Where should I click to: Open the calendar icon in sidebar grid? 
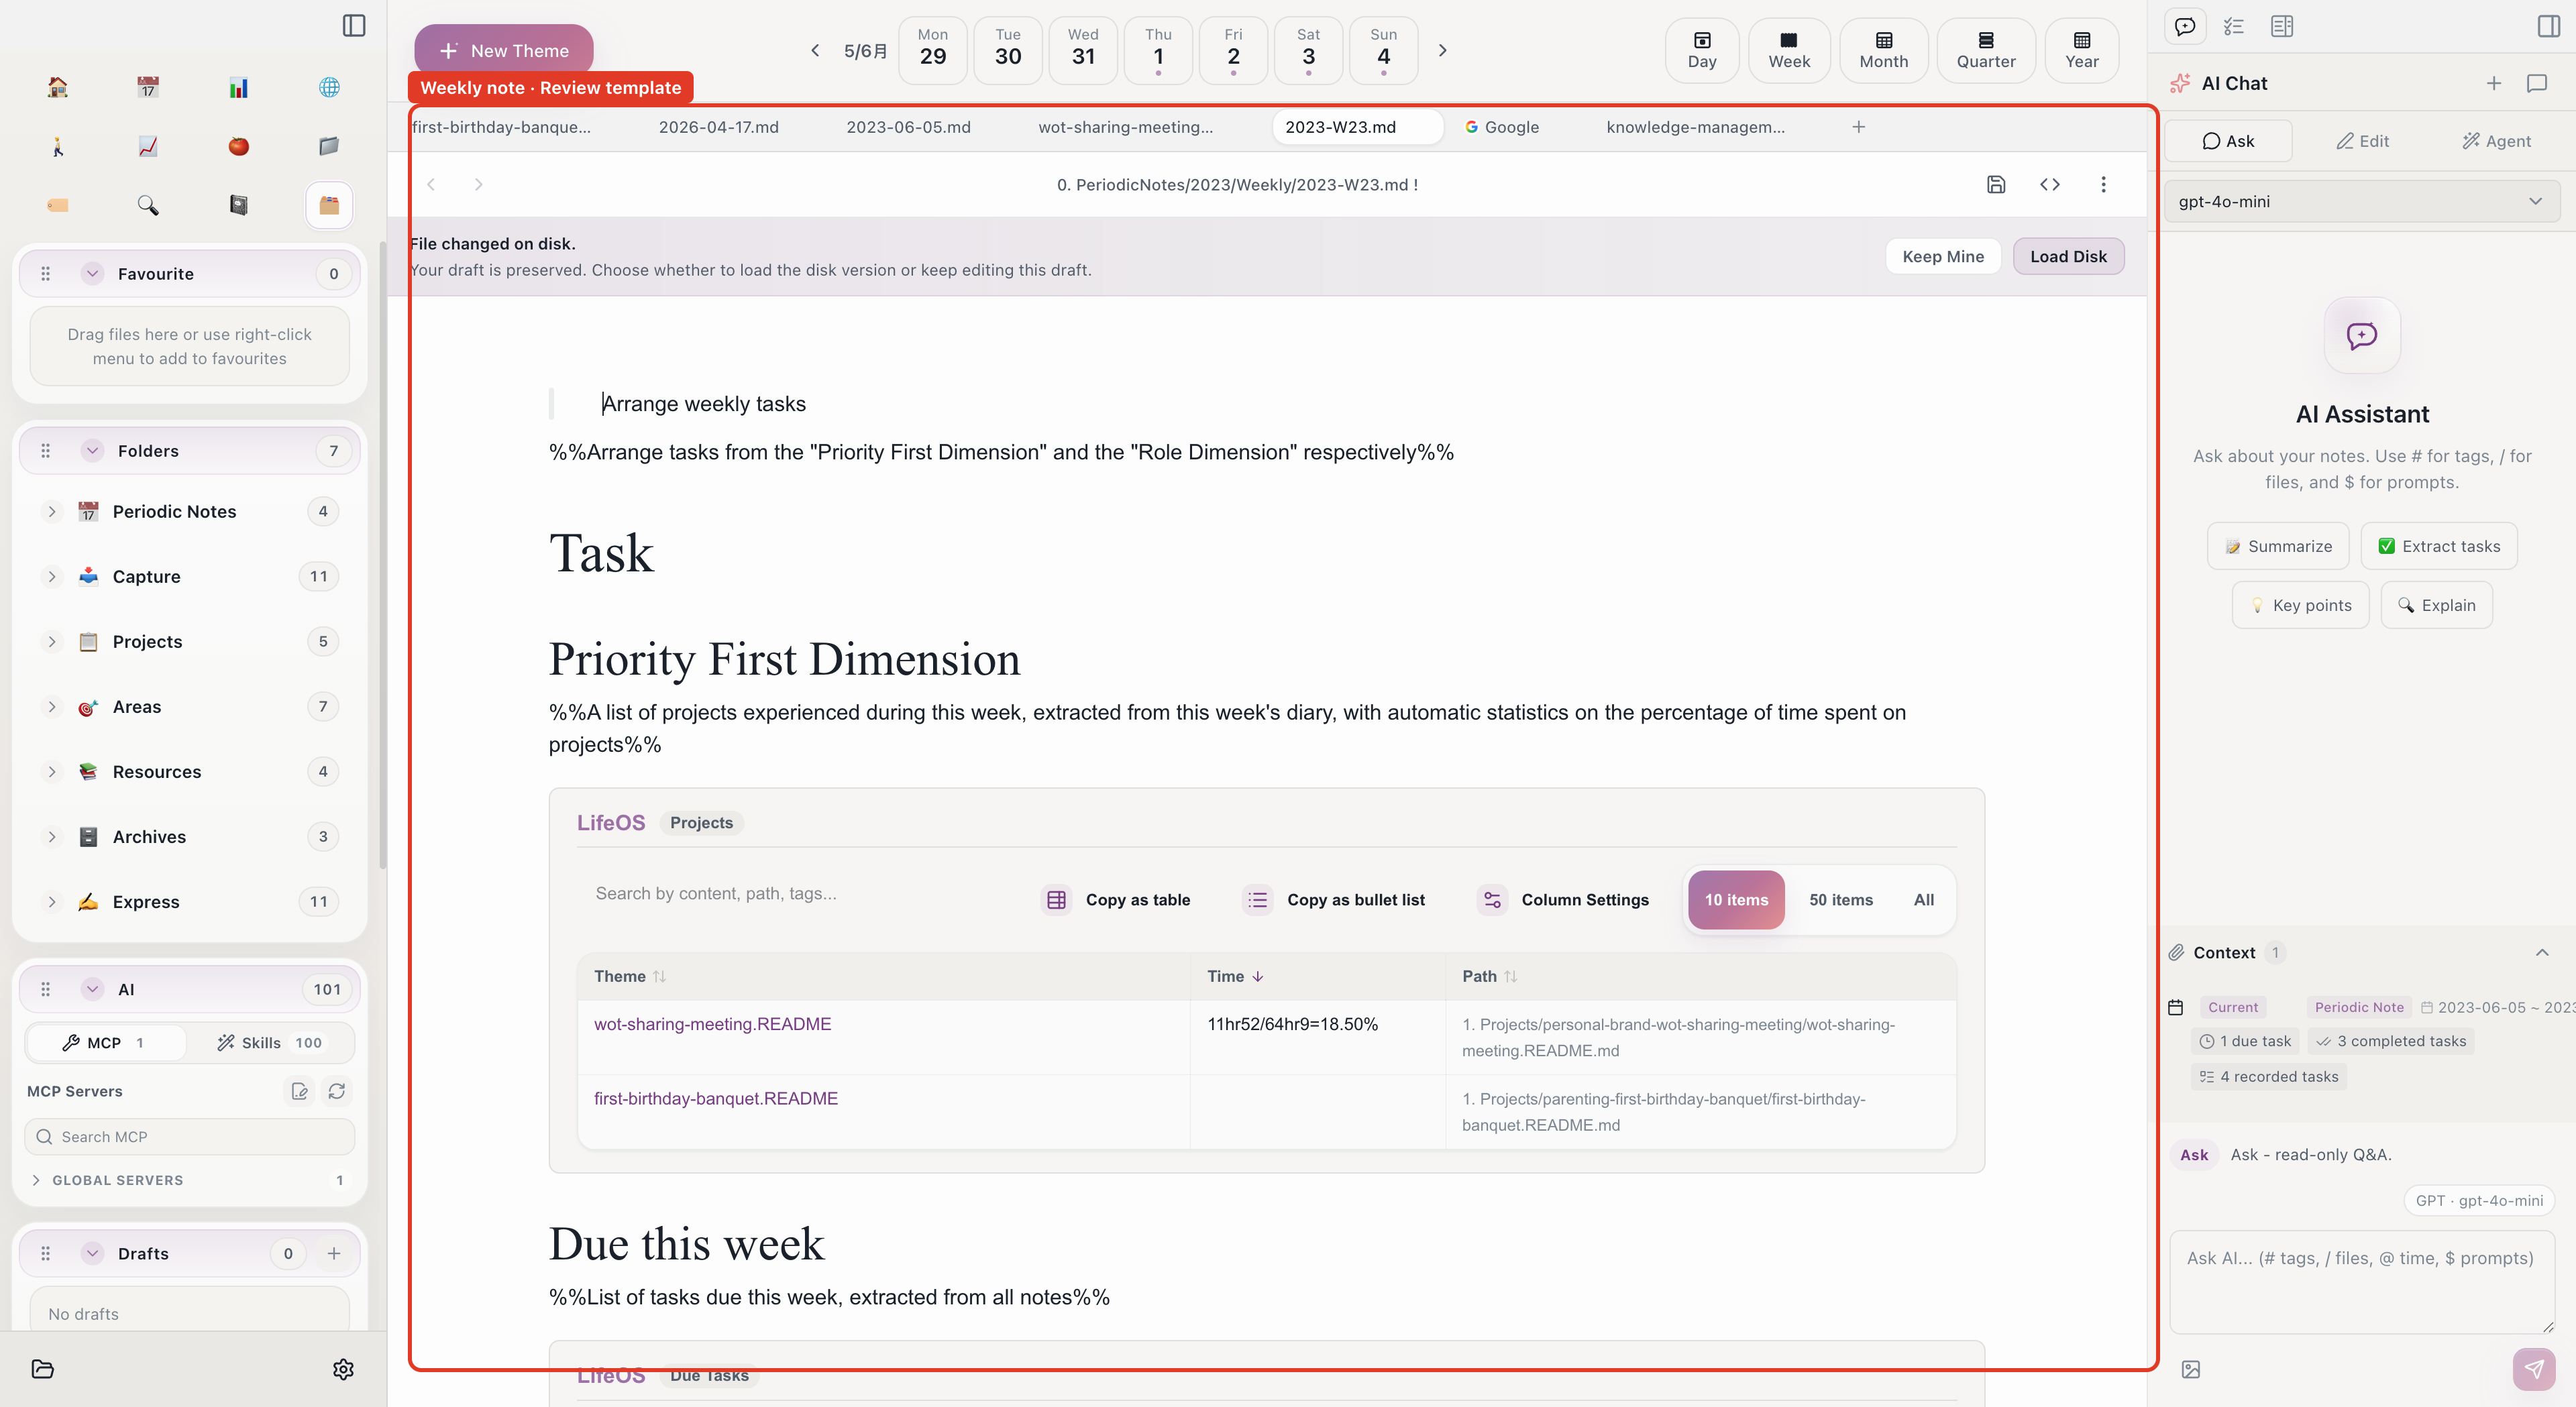[148, 87]
